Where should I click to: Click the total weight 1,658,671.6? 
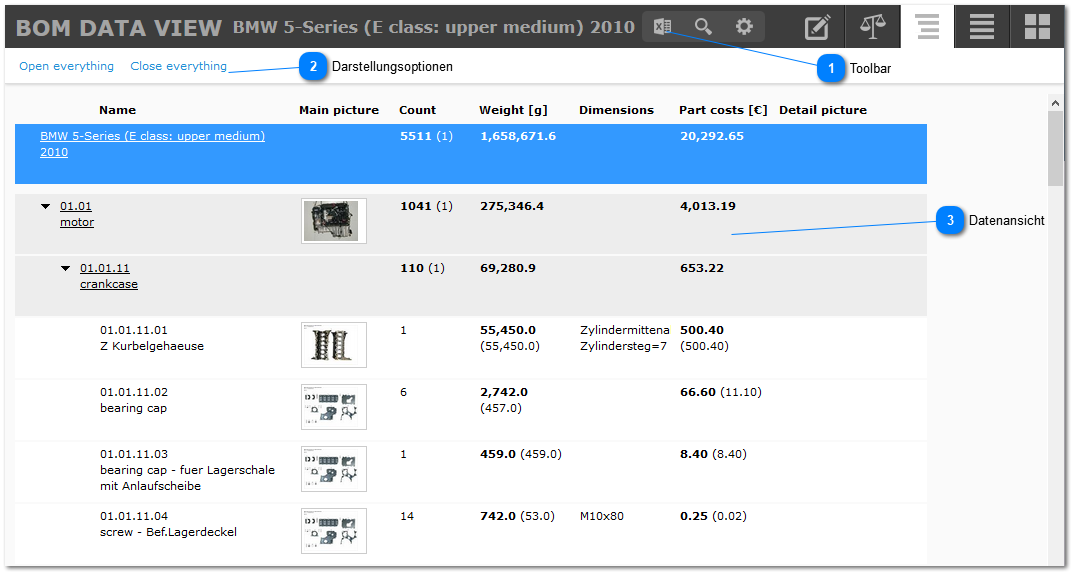coord(519,136)
